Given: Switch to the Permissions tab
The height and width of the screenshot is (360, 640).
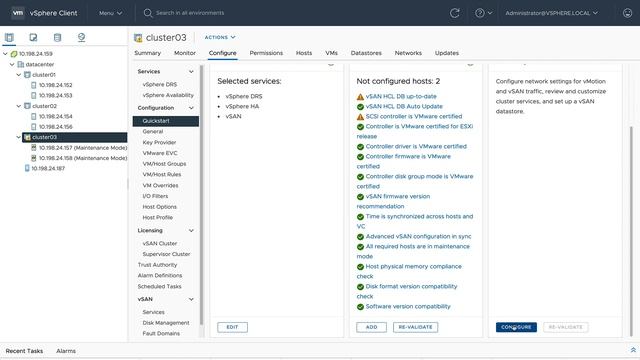Looking at the screenshot, I should [266, 53].
